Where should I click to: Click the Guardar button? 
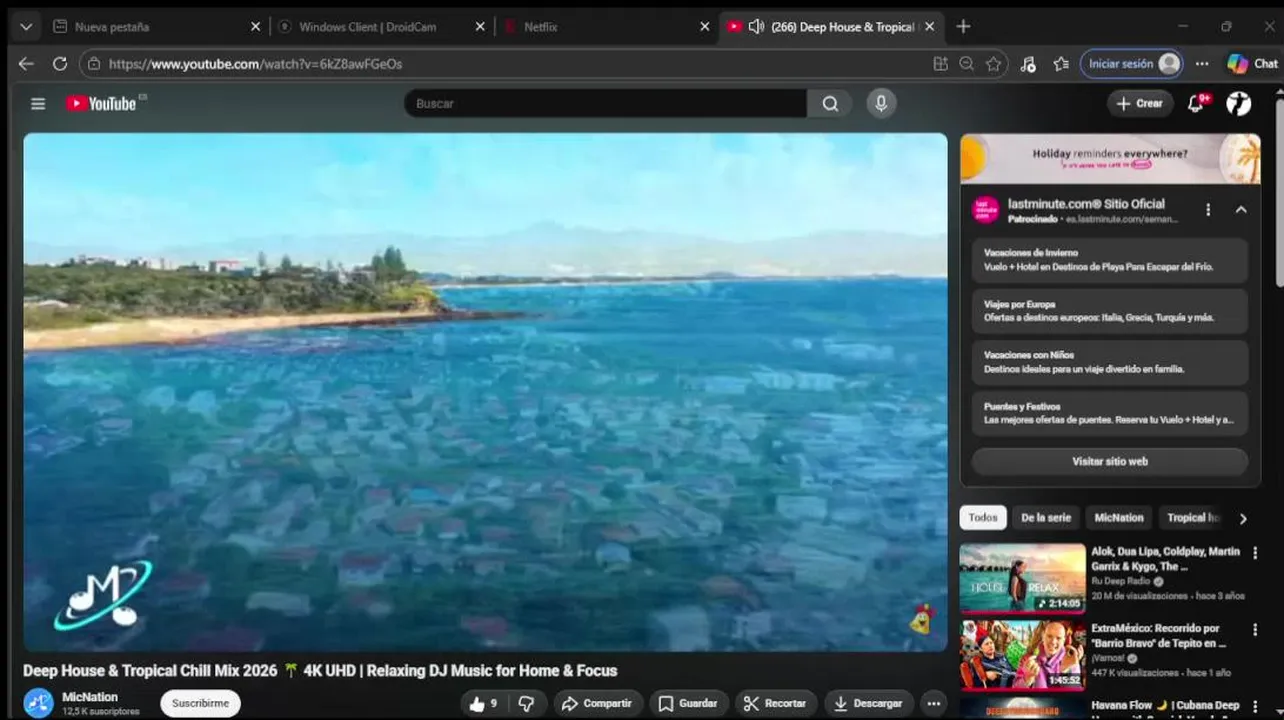pyautogui.click(x=688, y=704)
